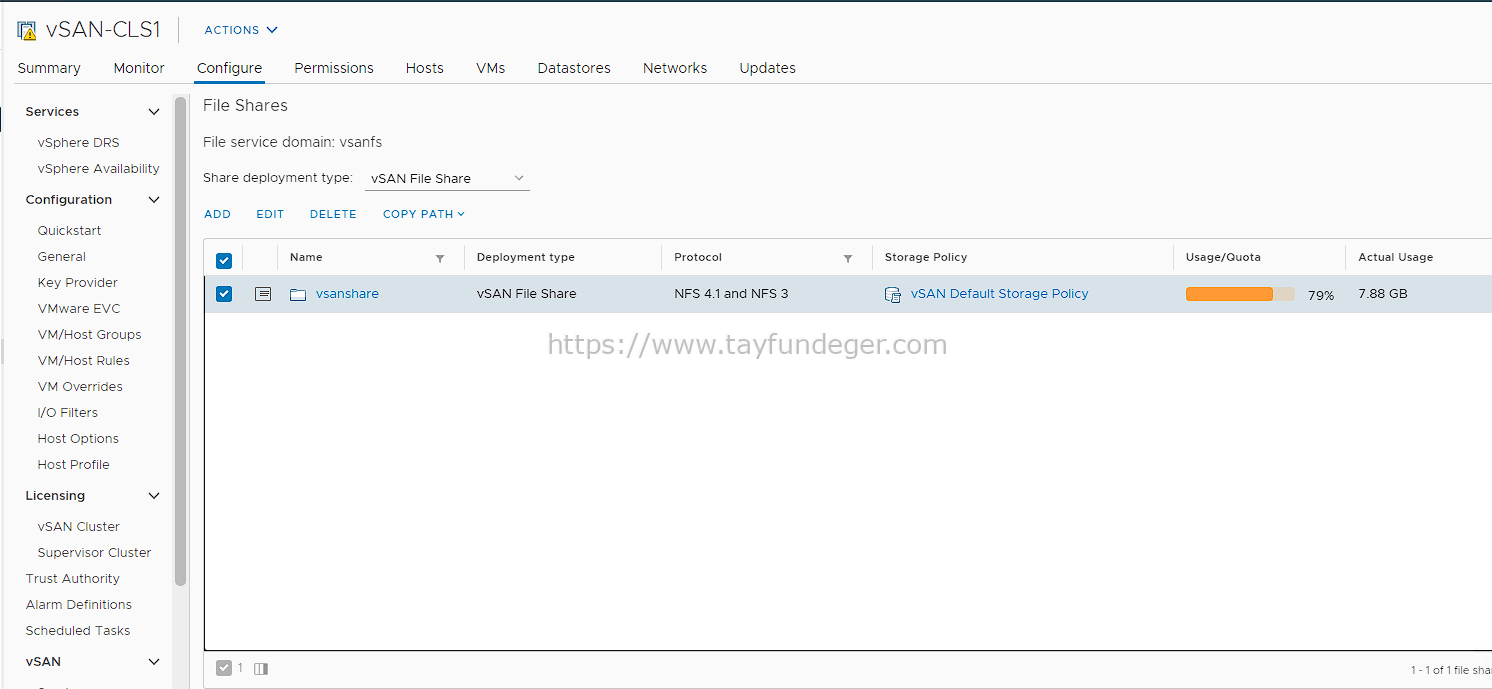Go to the Hosts tab
Image resolution: width=1492 pixels, height=689 pixels.
(425, 68)
